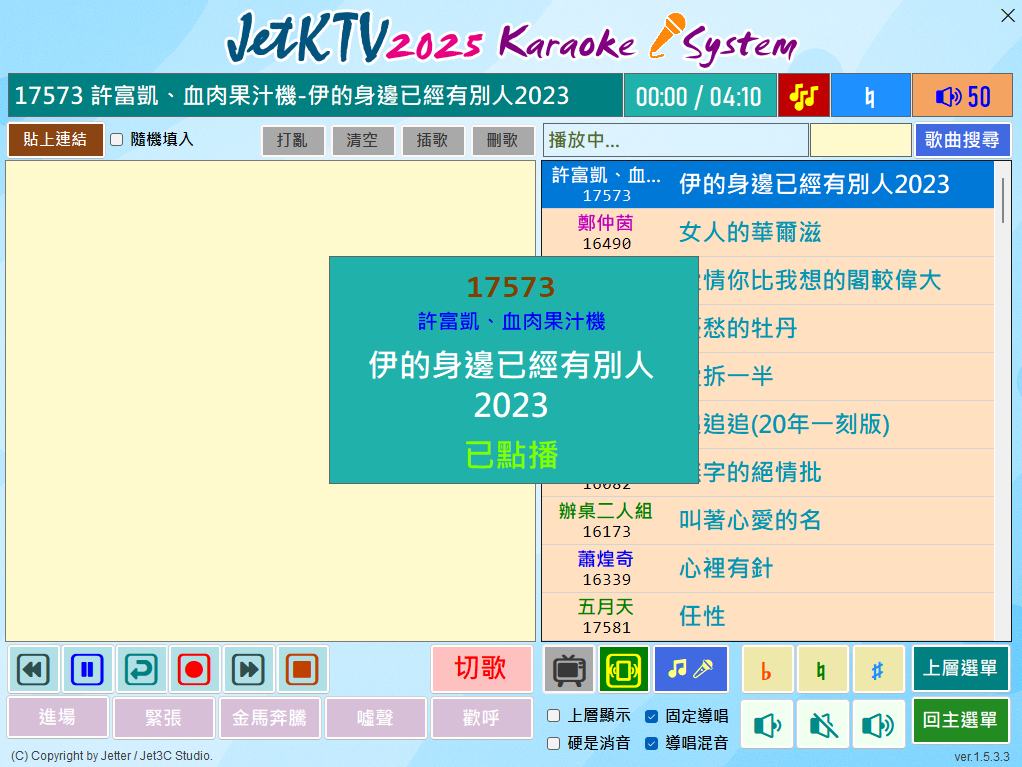
Task: Pause the current song
Action: [87, 669]
